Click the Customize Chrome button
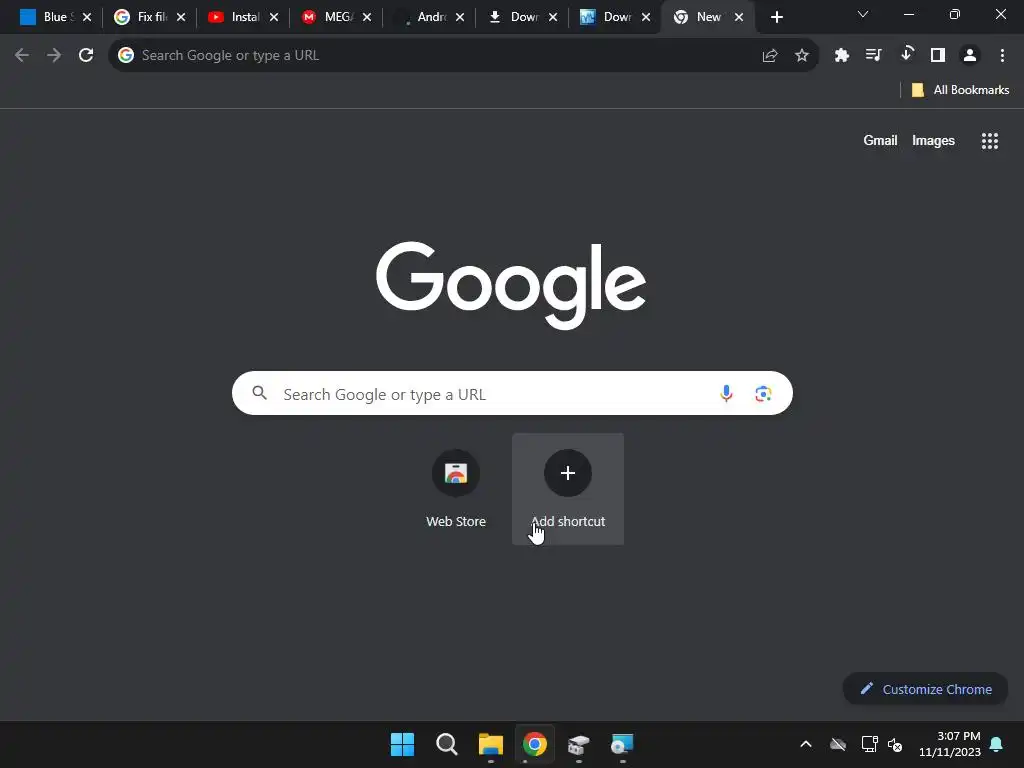1024x768 pixels. point(925,689)
